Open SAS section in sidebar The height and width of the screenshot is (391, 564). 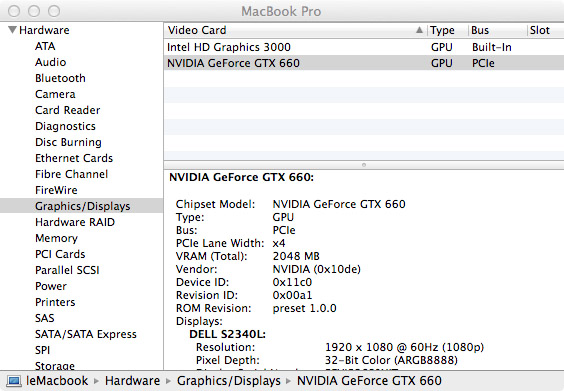pos(45,318)
